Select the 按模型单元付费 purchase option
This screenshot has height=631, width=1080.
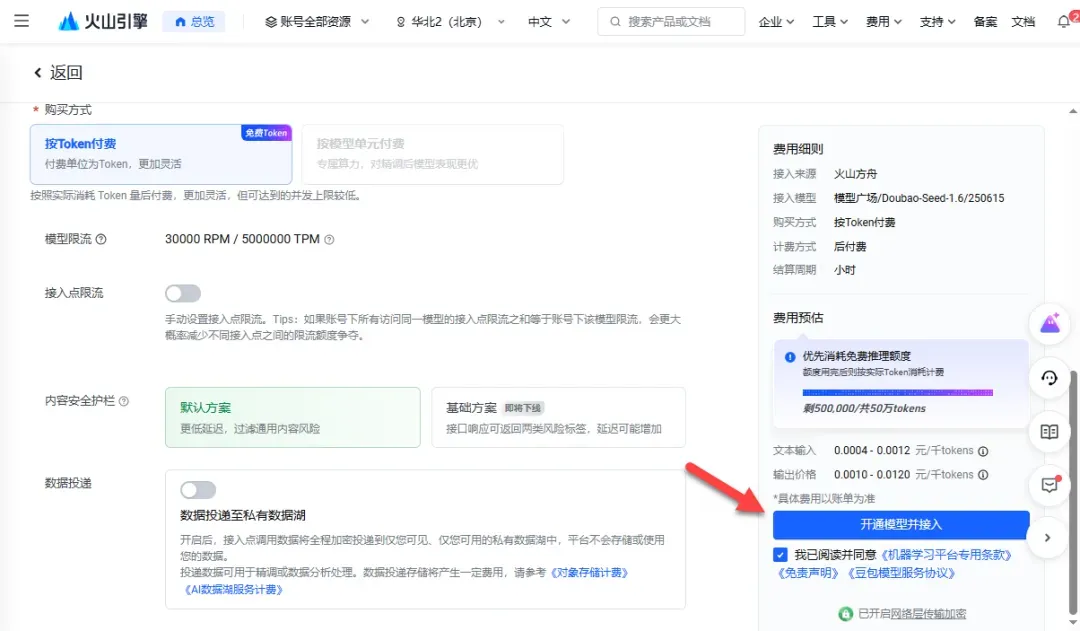[433, 154]
